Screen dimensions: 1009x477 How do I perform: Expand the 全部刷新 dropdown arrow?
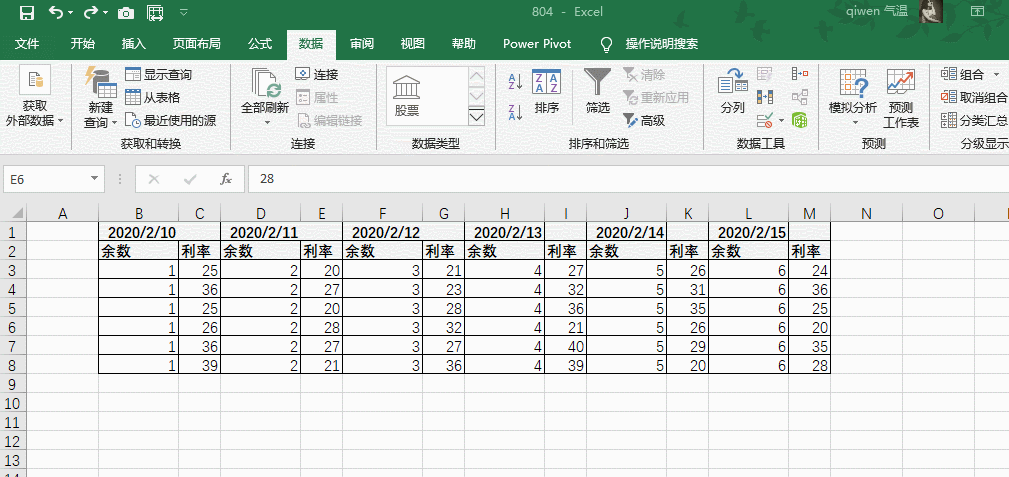[x=267, y=122]
